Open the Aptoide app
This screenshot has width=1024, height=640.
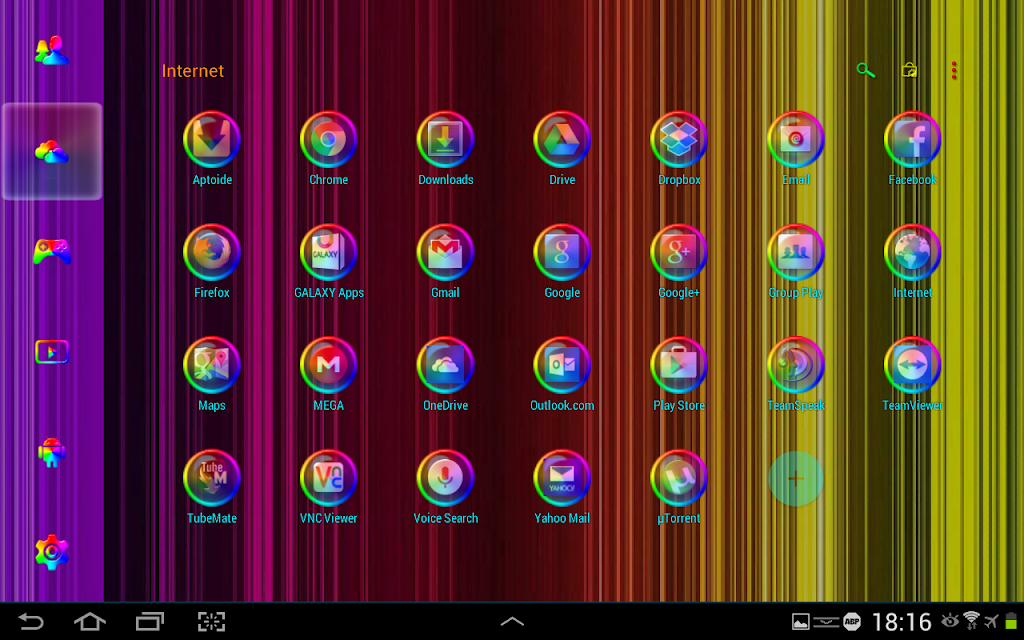pos(212,140)
